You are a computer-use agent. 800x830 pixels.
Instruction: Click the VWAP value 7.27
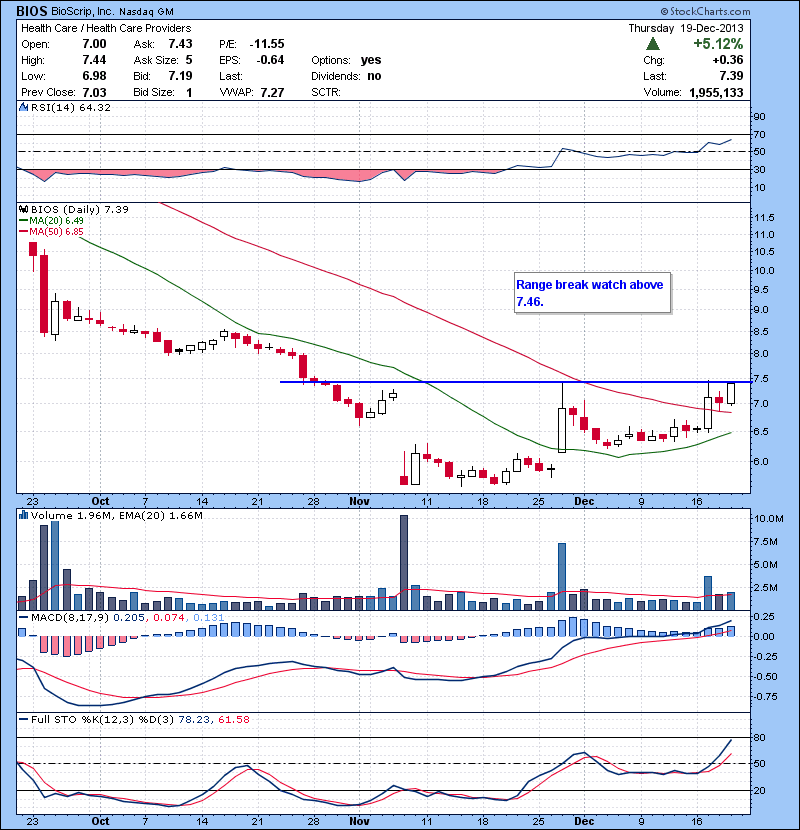pos(272,93)
